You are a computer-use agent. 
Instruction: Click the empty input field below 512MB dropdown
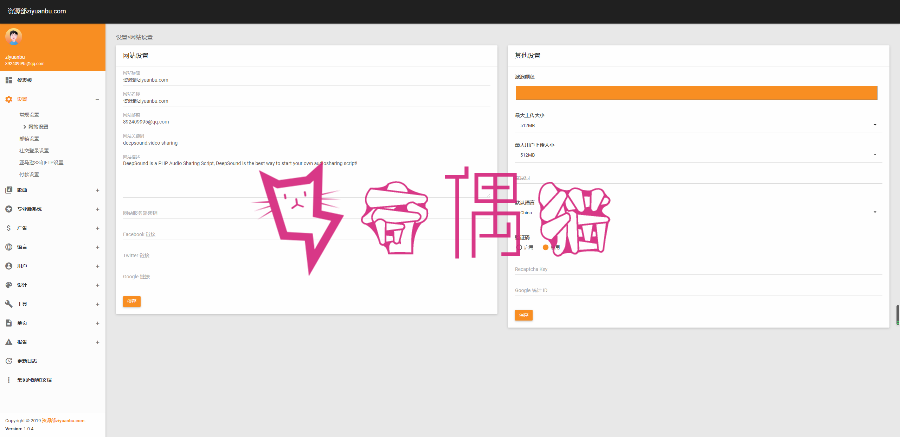pyautogui.click(x=698, y=178)
